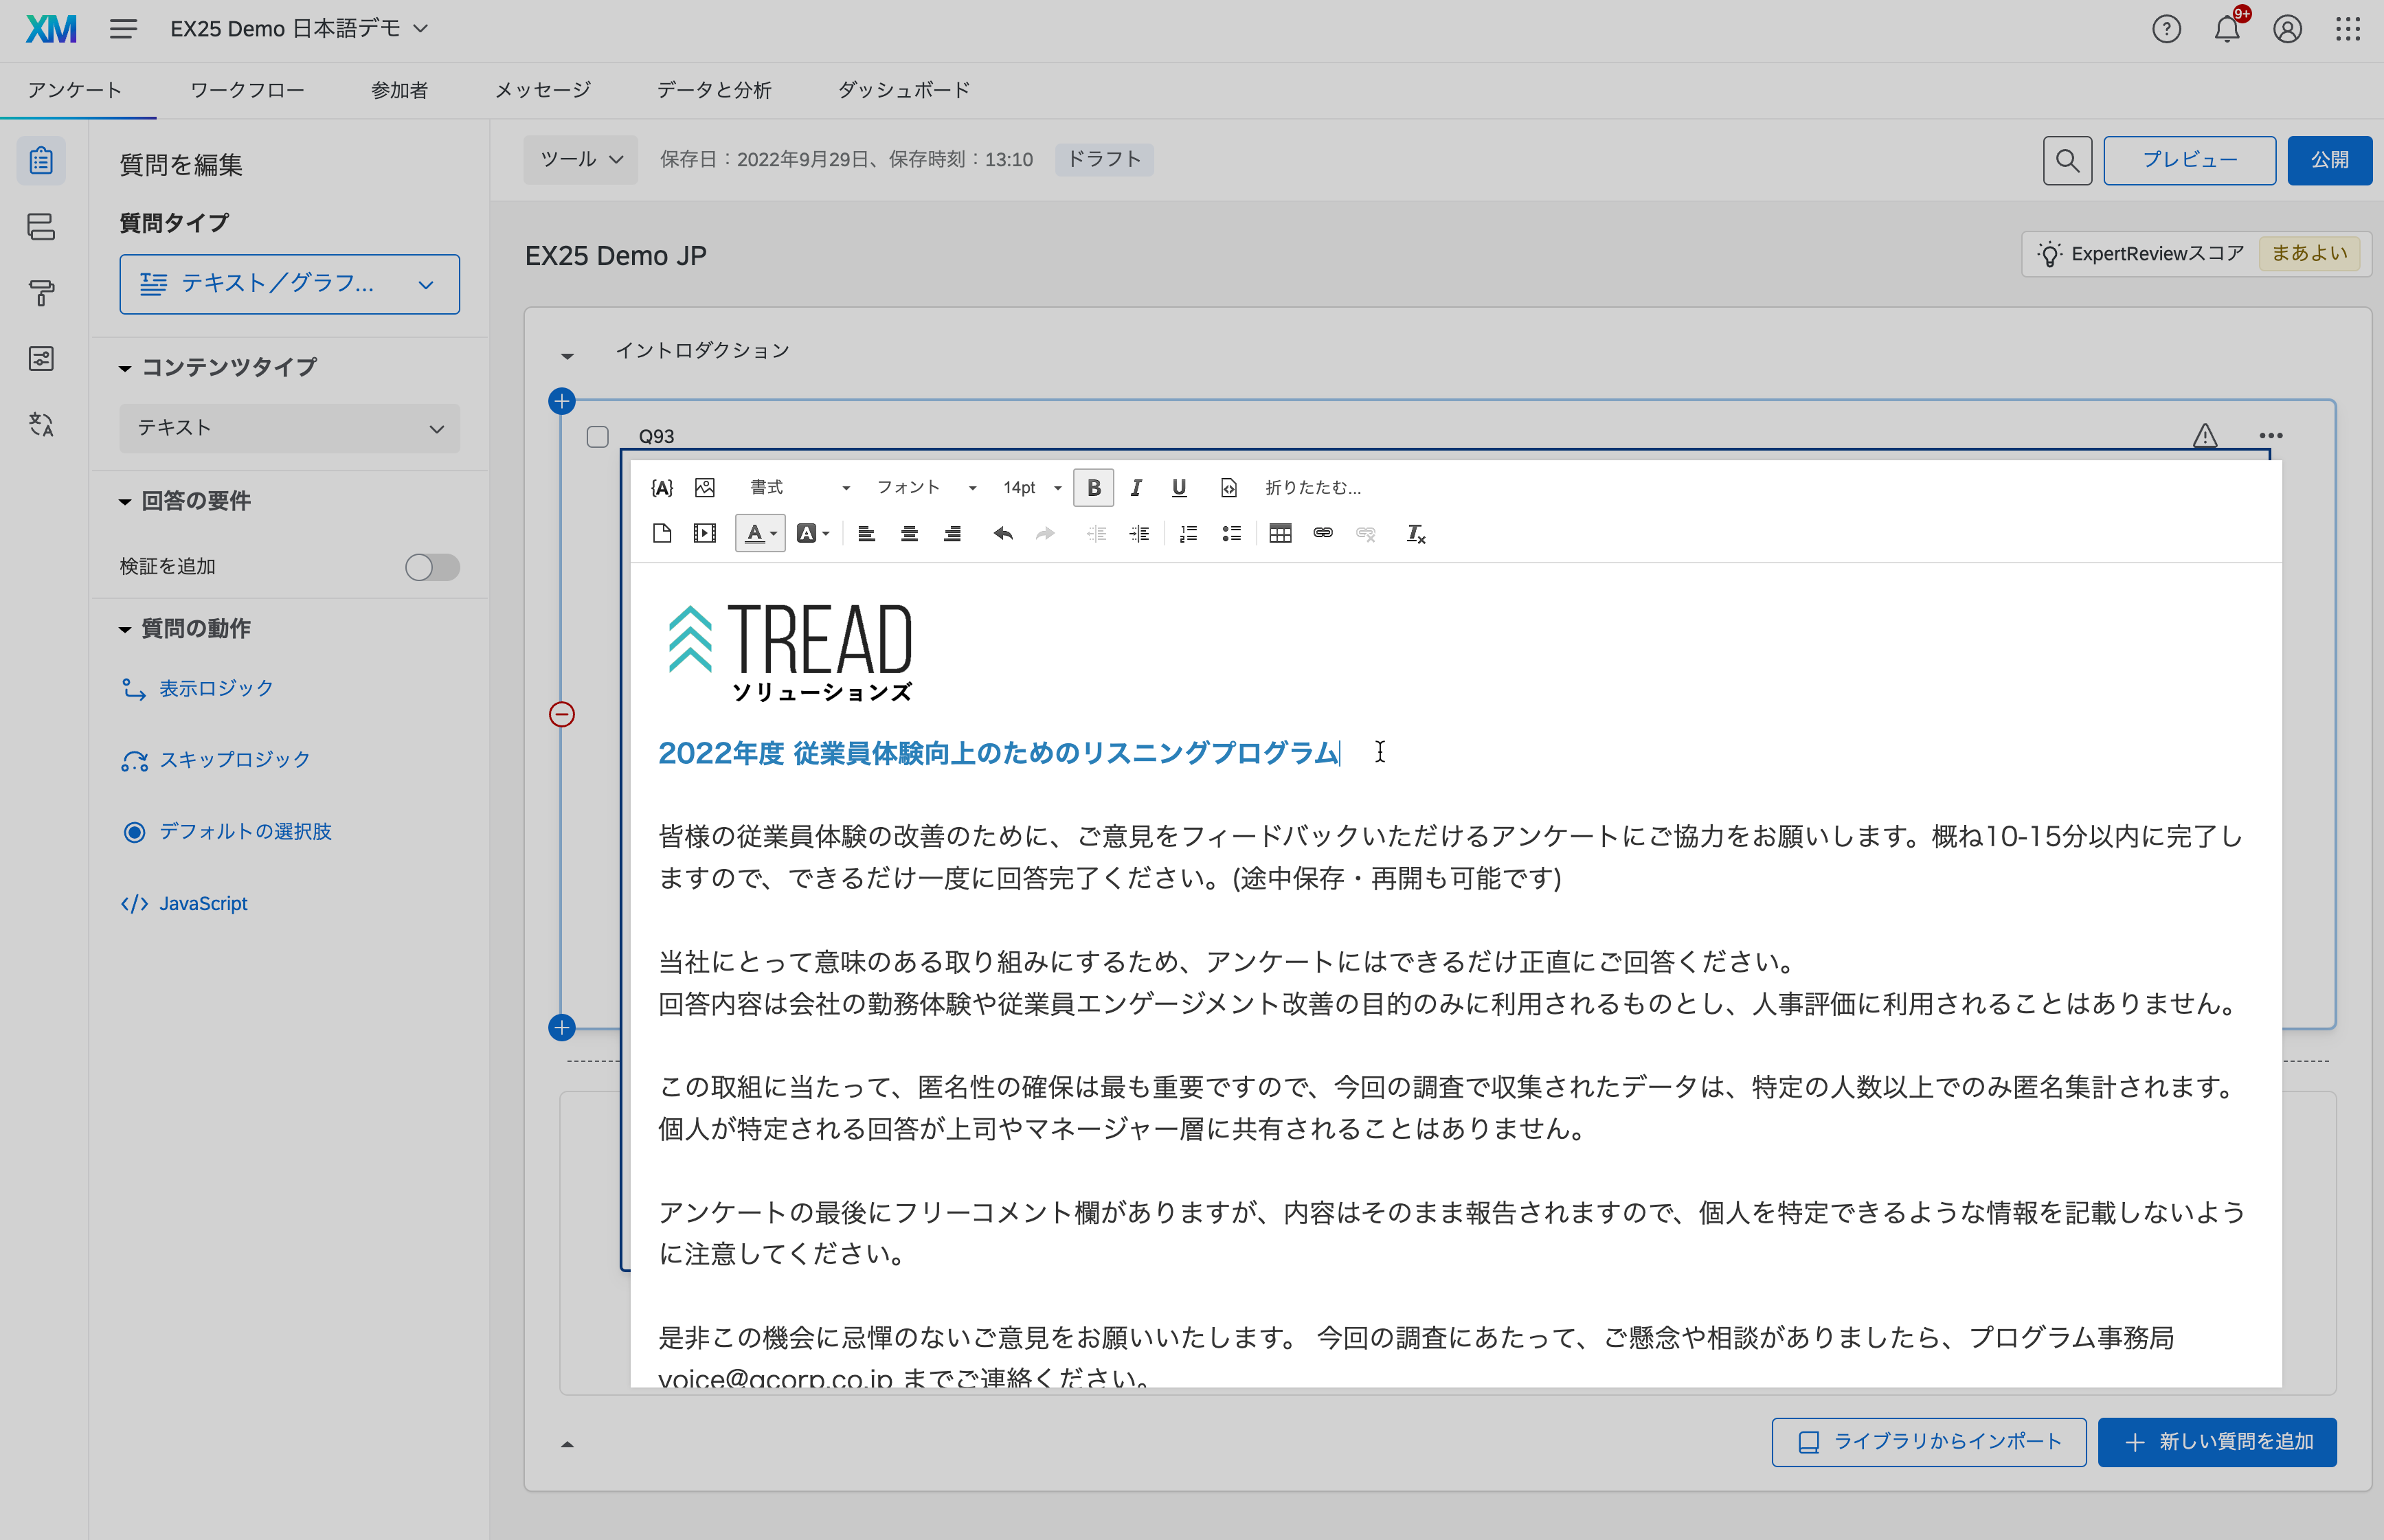Click the numbered list icon
2384x1540 pixels.
[x=1188, y=534]
